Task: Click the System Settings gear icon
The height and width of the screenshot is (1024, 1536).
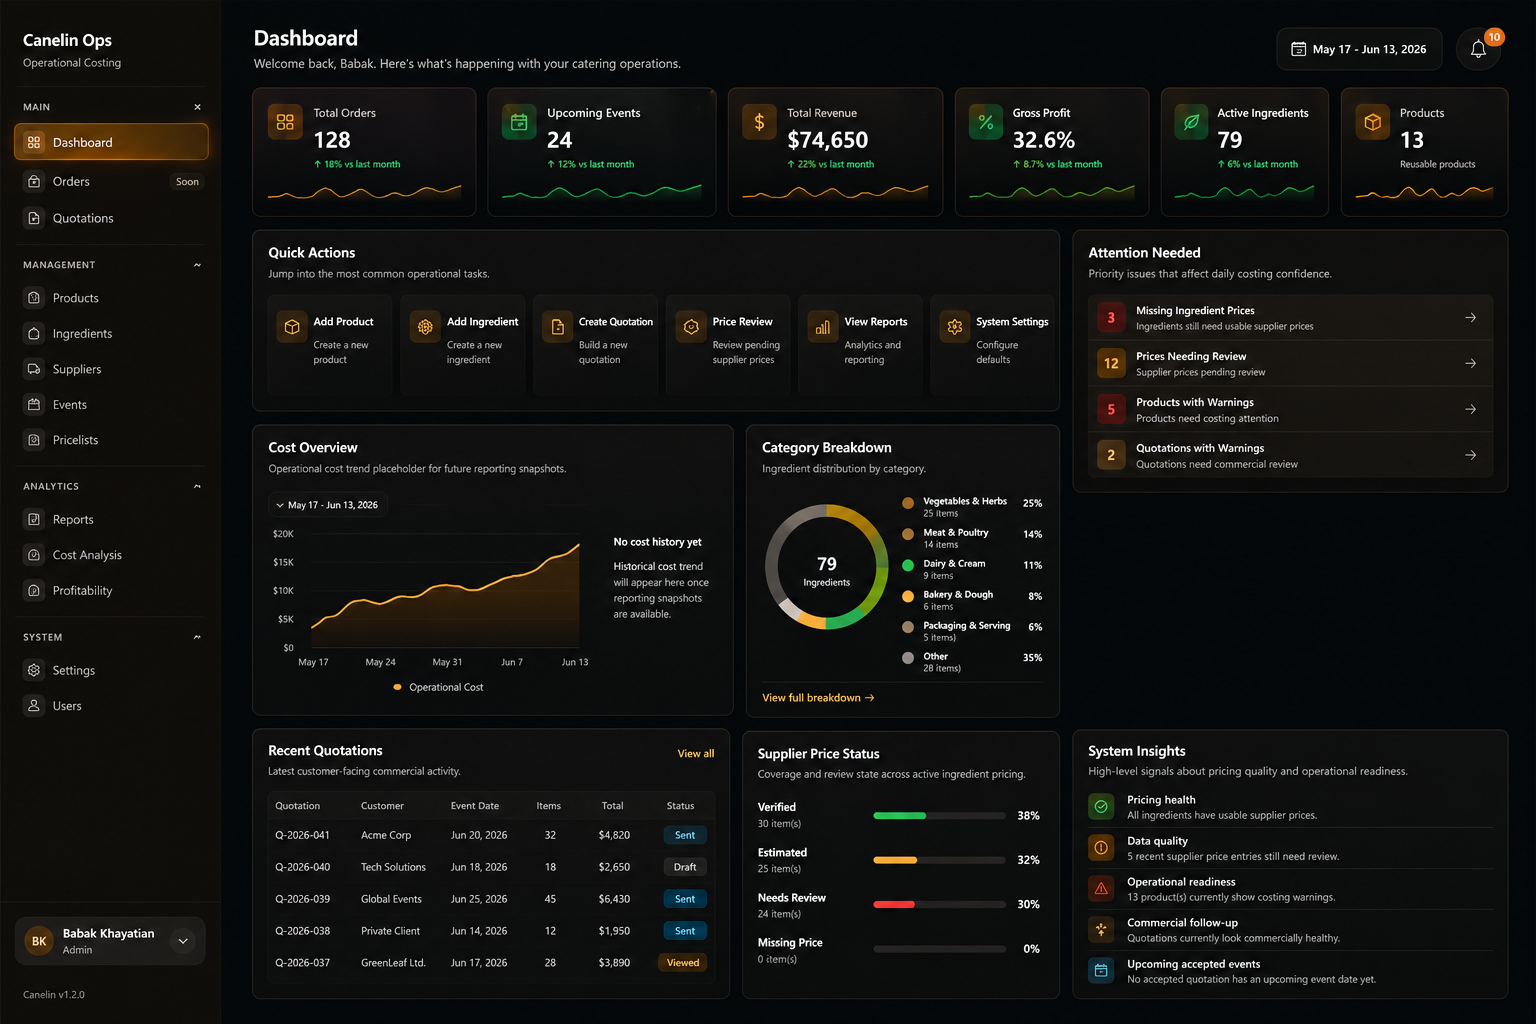Action: (955, 326)
